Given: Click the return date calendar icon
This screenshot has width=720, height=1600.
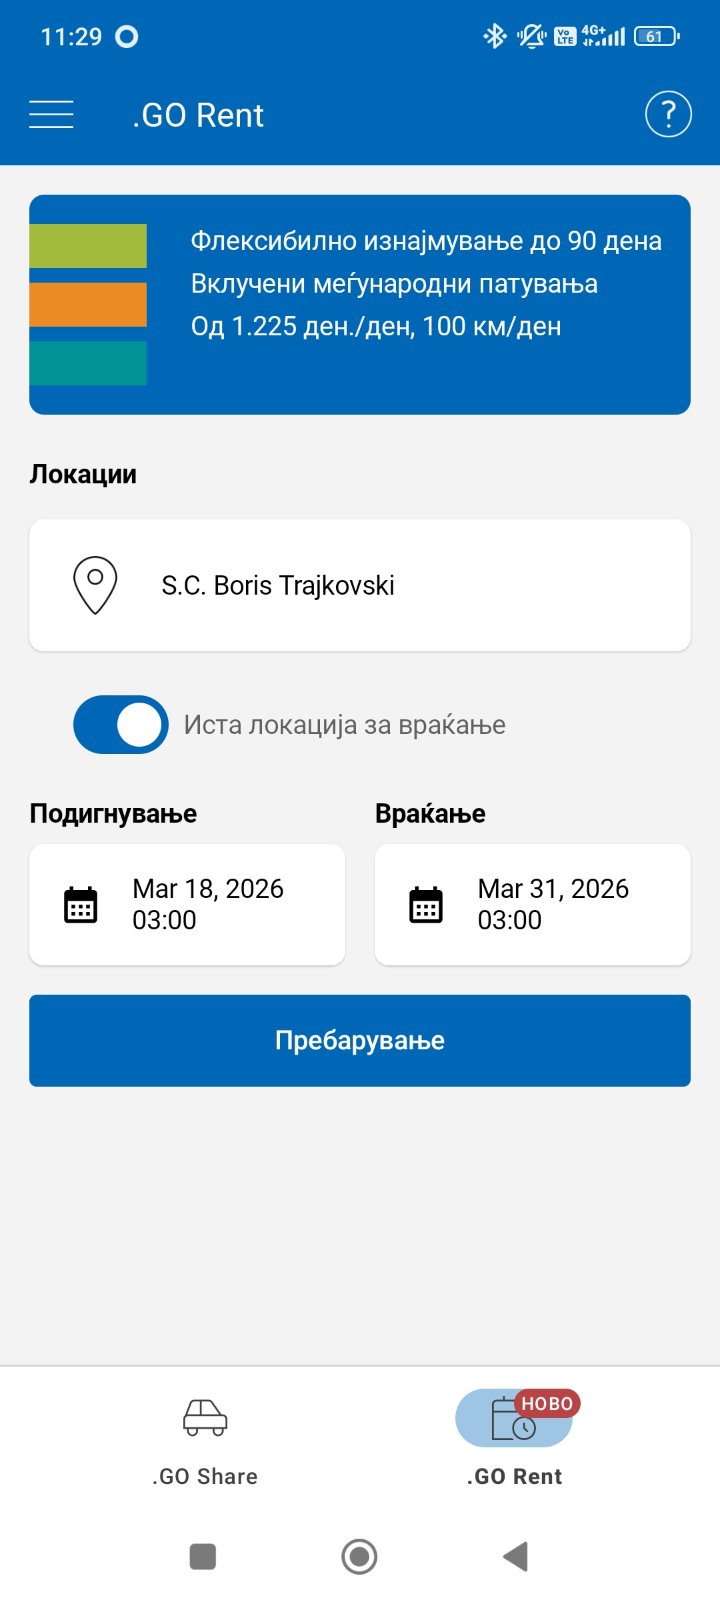Looking at the screenshot, I should [x=426, y=904].
